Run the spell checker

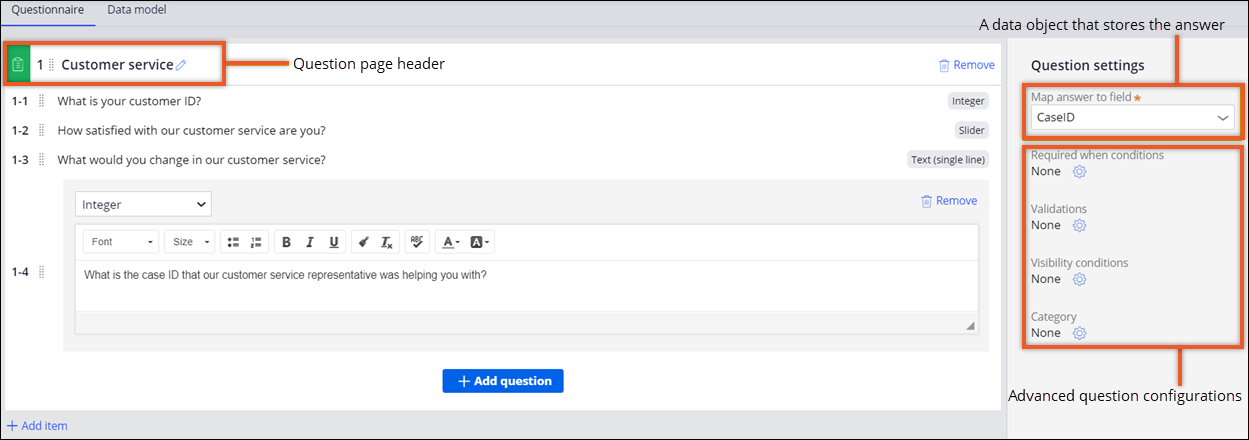click(x=417, y=242)
